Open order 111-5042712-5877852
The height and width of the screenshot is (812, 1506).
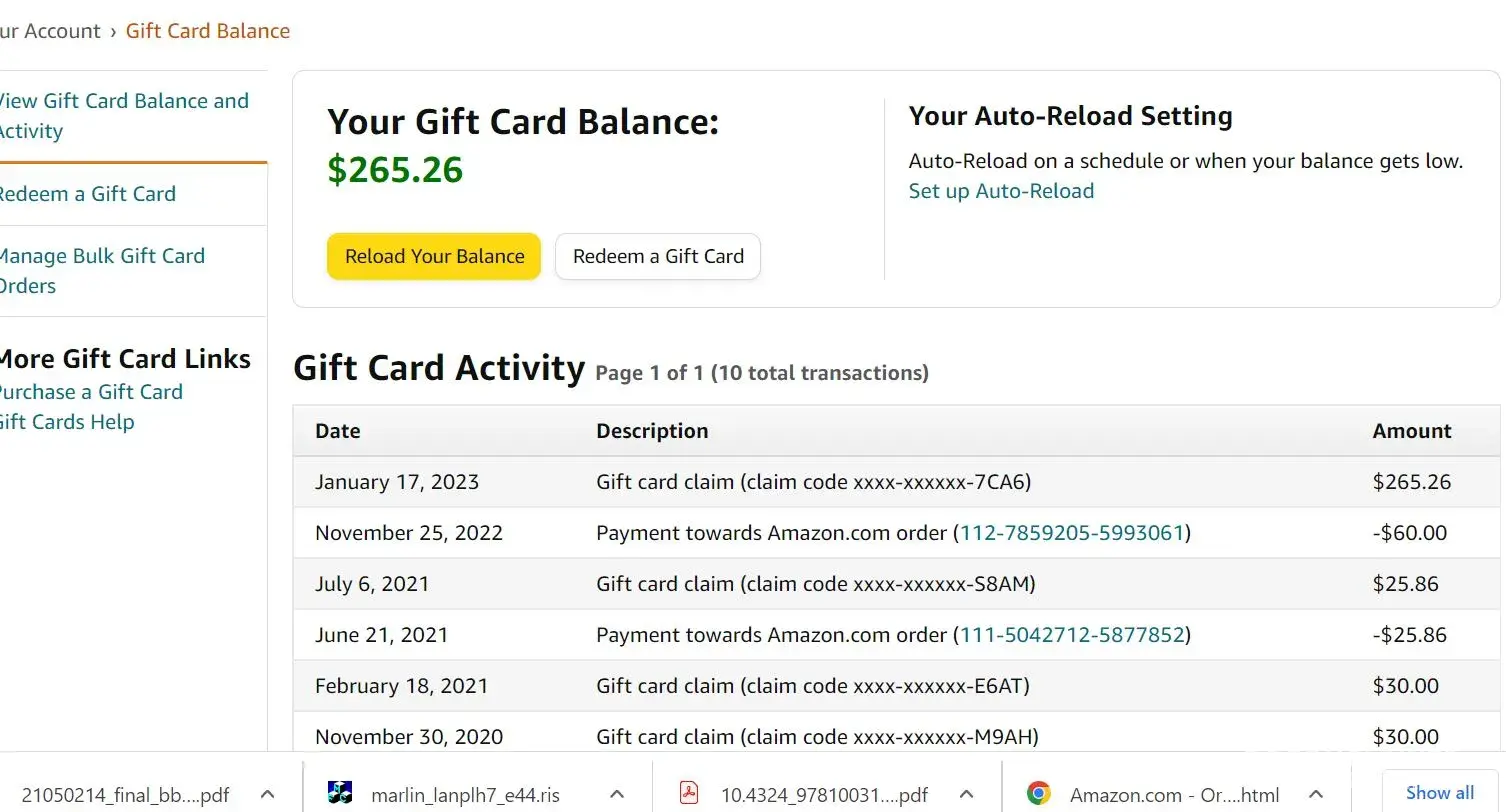point(1072,635)
